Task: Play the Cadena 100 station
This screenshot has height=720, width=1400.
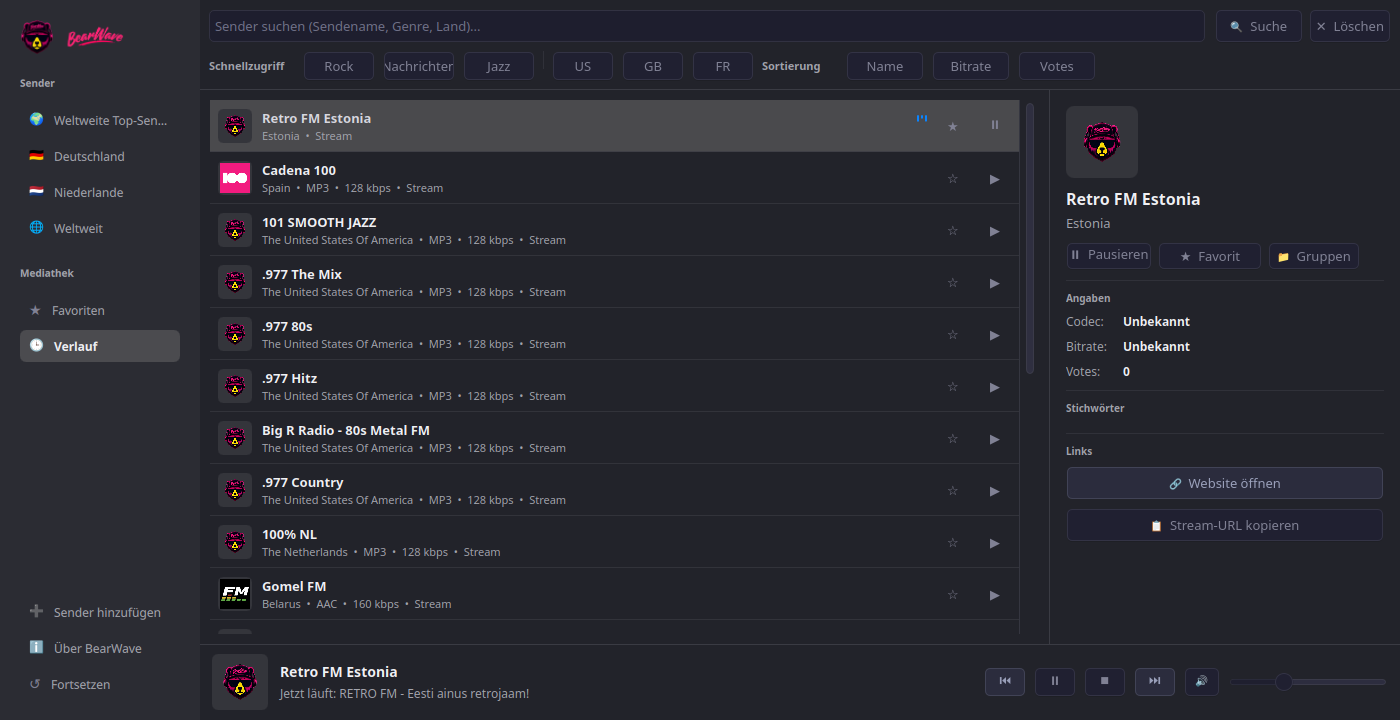Action: (994, 179)
